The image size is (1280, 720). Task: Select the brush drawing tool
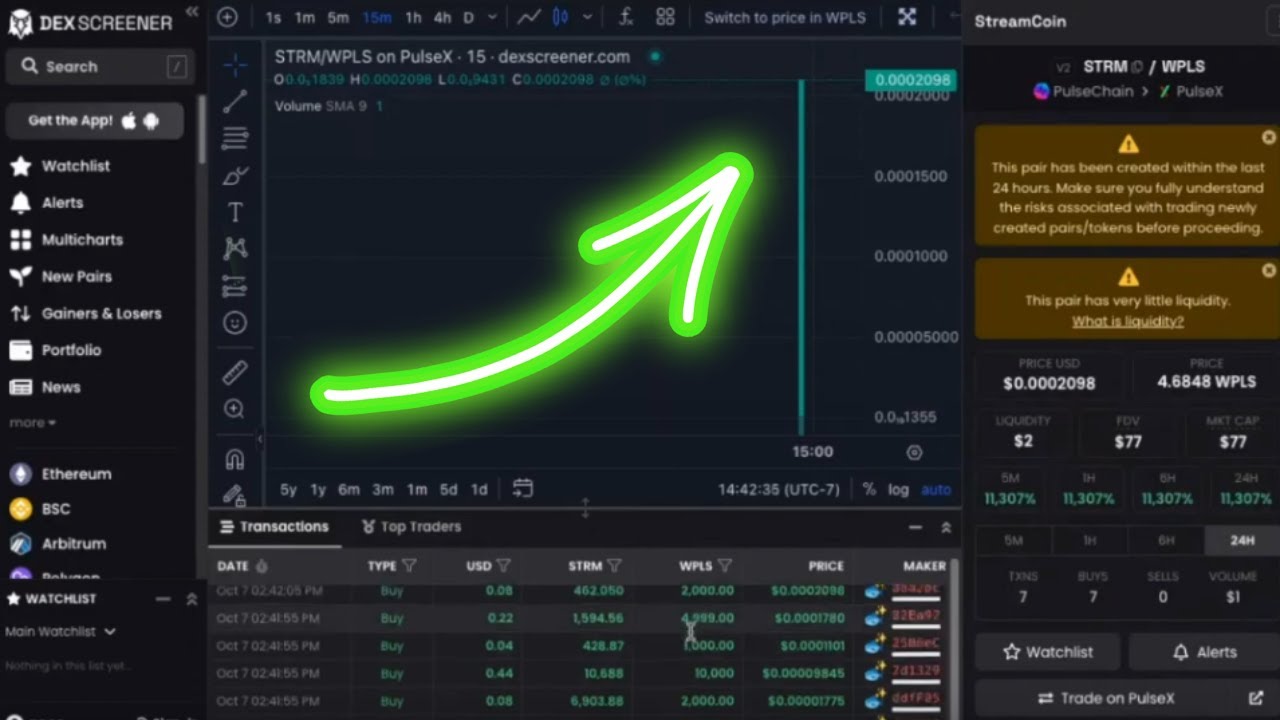click(x=235, y=176)
